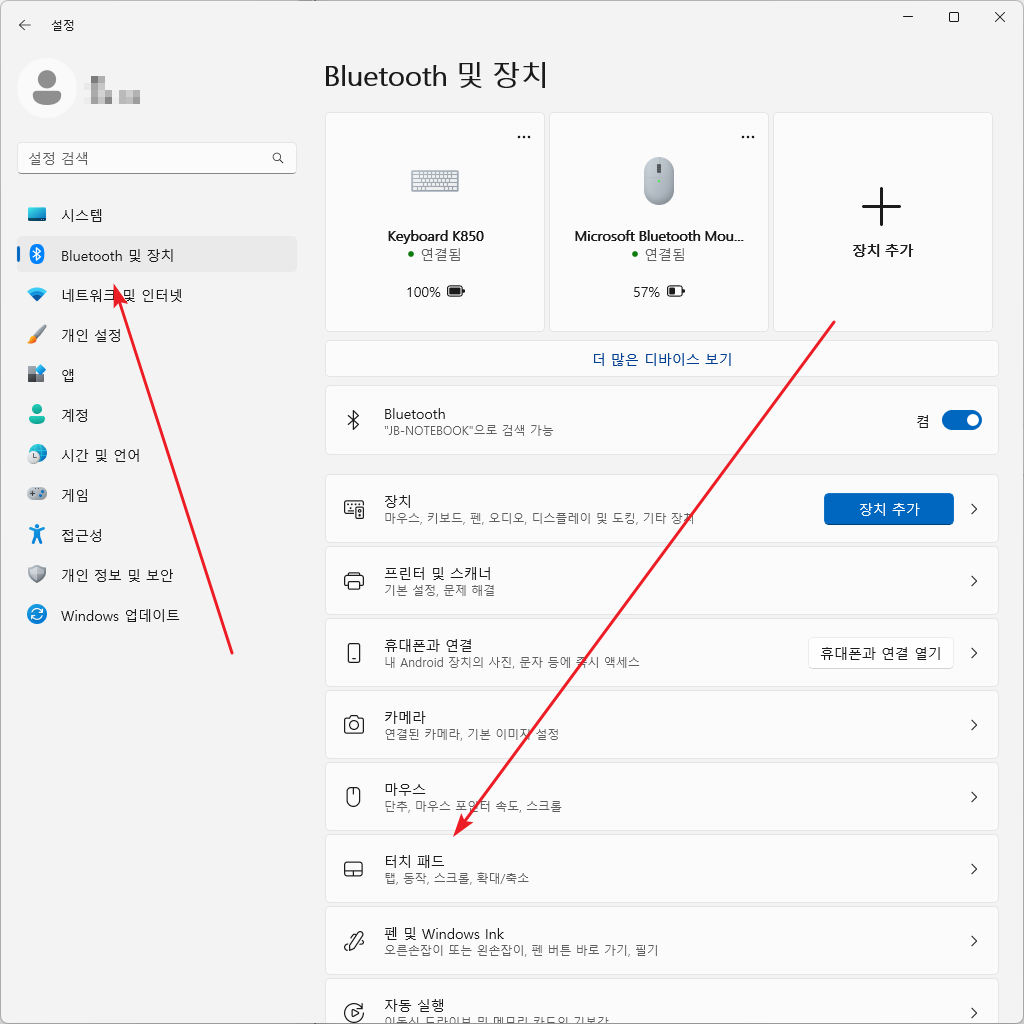Open 프린터 및 스캐너 via its chevron
Viewport: 1024px width, 1024px height.
tap(974, 581)
